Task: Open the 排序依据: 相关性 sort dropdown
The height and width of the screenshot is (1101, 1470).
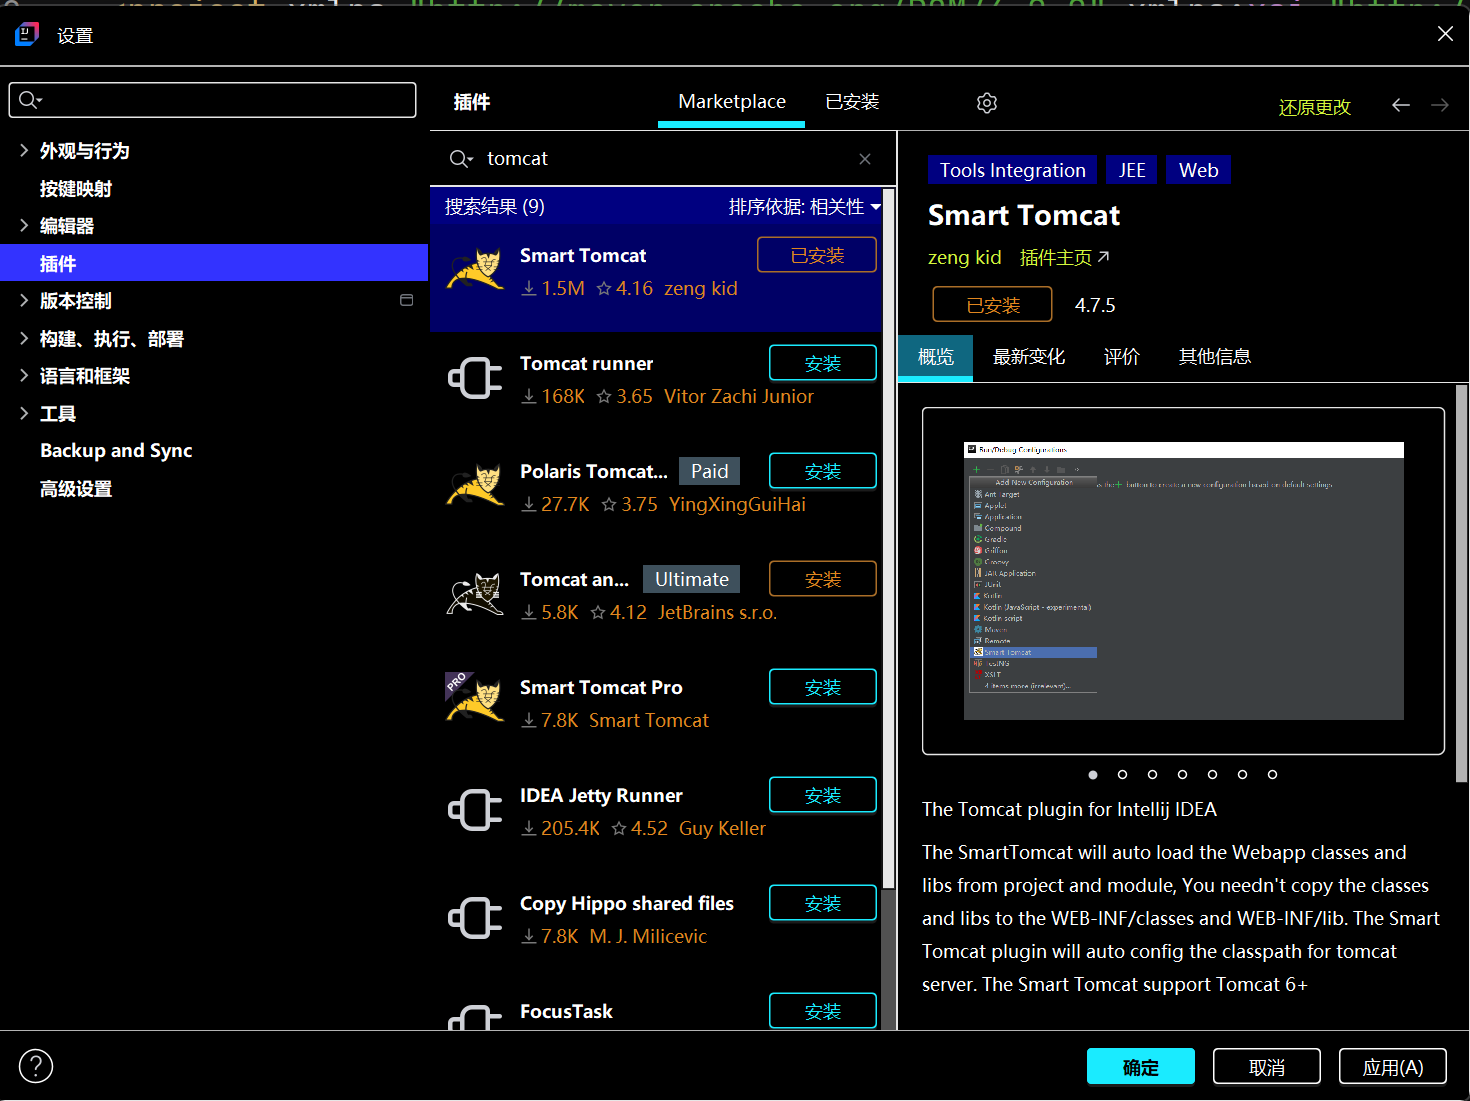Action: tap(804, 207)
